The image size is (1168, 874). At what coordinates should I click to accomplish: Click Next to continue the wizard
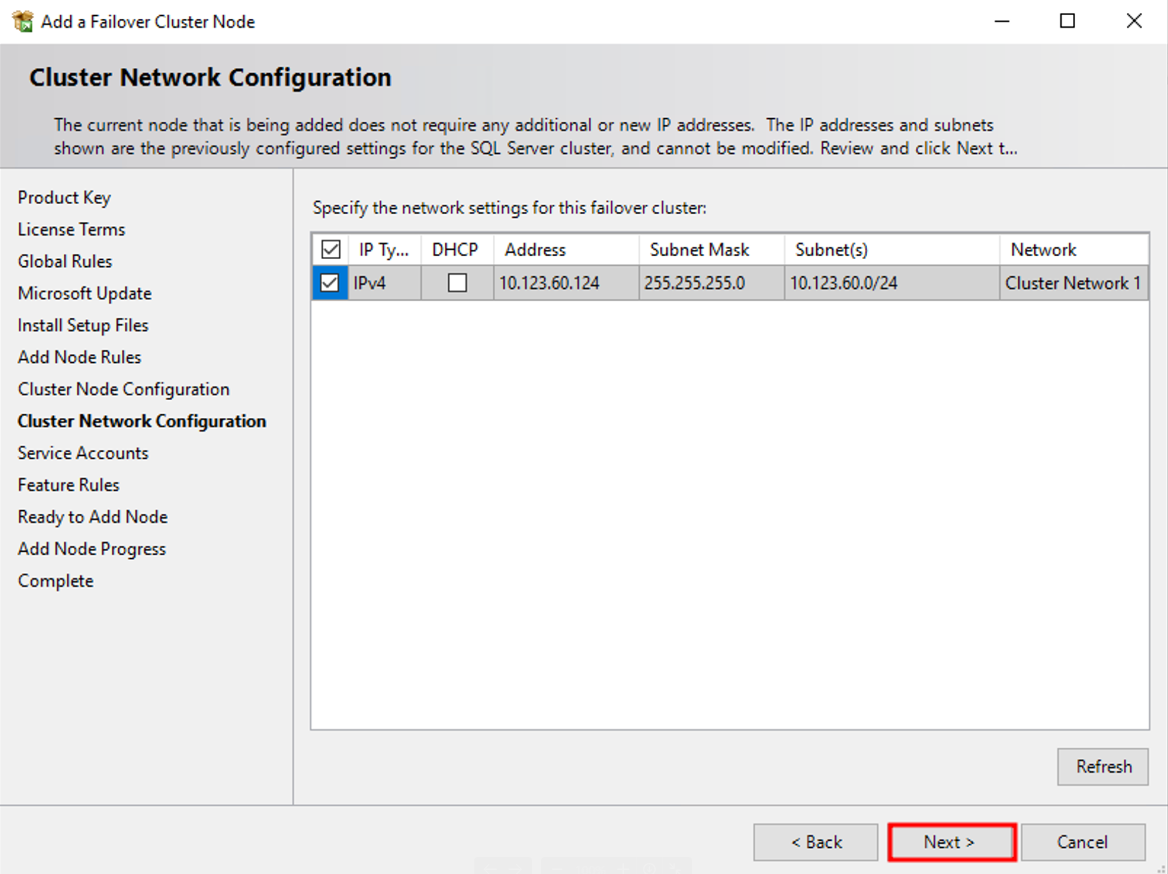click(951, 842)
